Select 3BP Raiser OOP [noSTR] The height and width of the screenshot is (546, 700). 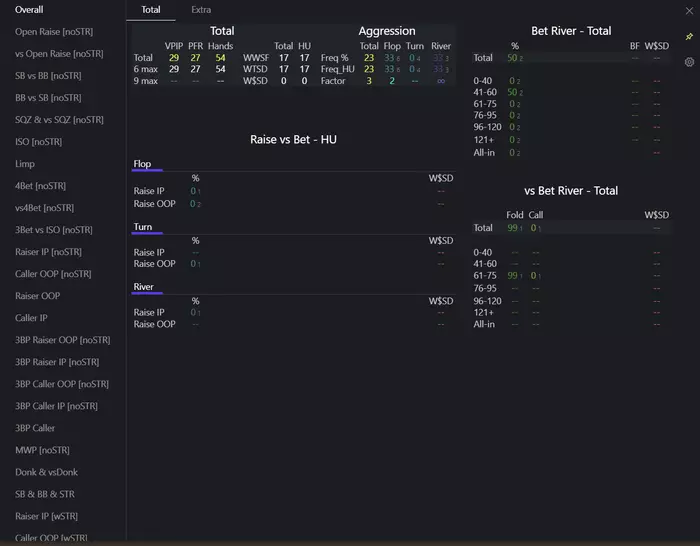[x=62, y=340]
